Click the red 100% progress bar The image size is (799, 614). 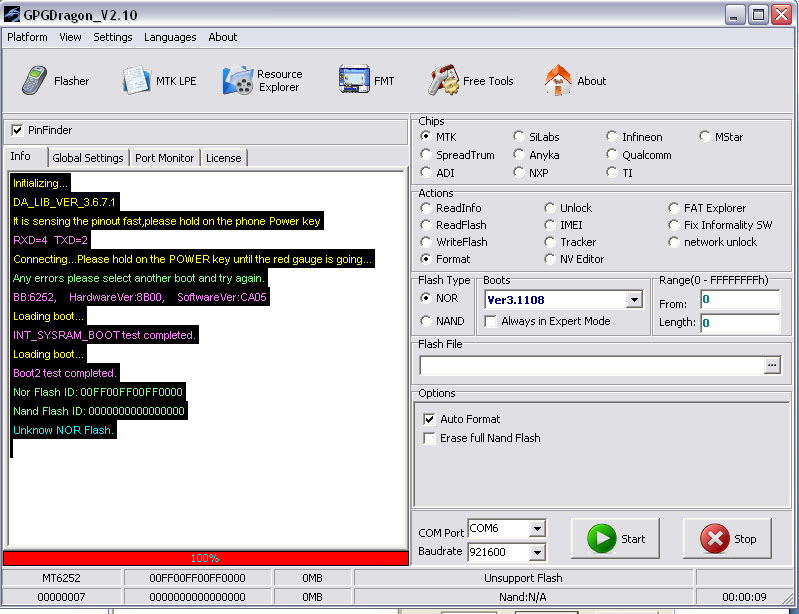pos(205,558)
